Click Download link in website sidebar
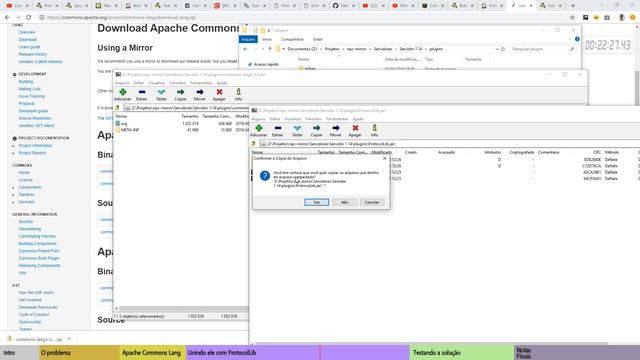 [x=27, y=40]
